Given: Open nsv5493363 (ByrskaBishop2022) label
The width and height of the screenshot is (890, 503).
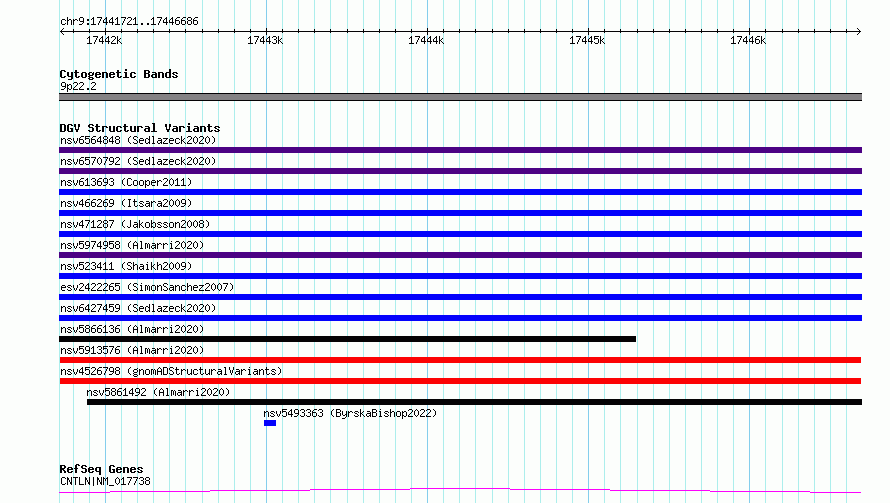Looking at the screenshot, I should pos(350,413).
